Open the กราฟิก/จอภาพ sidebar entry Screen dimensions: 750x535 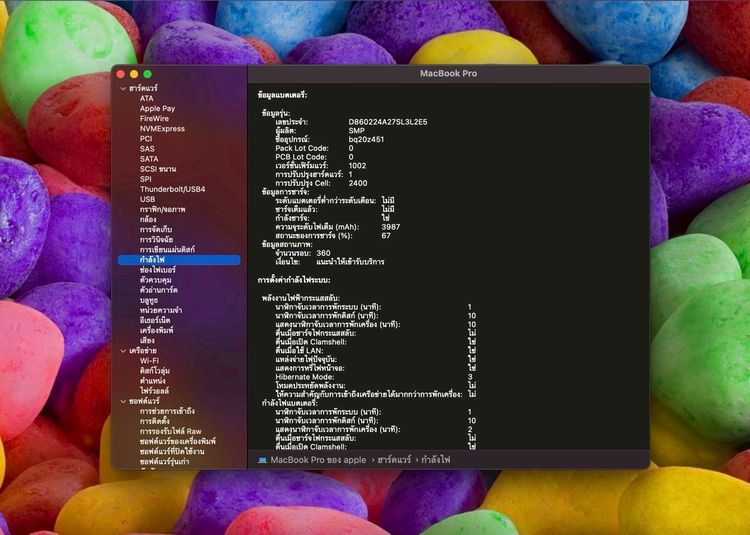click(x=163, y=209)
